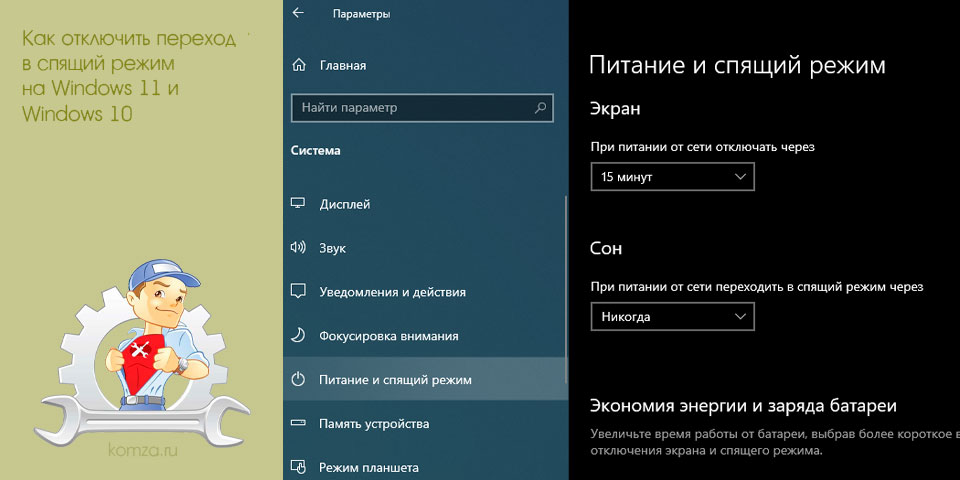This screenshot has height=480, width=960.
Task: Click the Как отключить переход article title
Action: click(x=129, y=77)
